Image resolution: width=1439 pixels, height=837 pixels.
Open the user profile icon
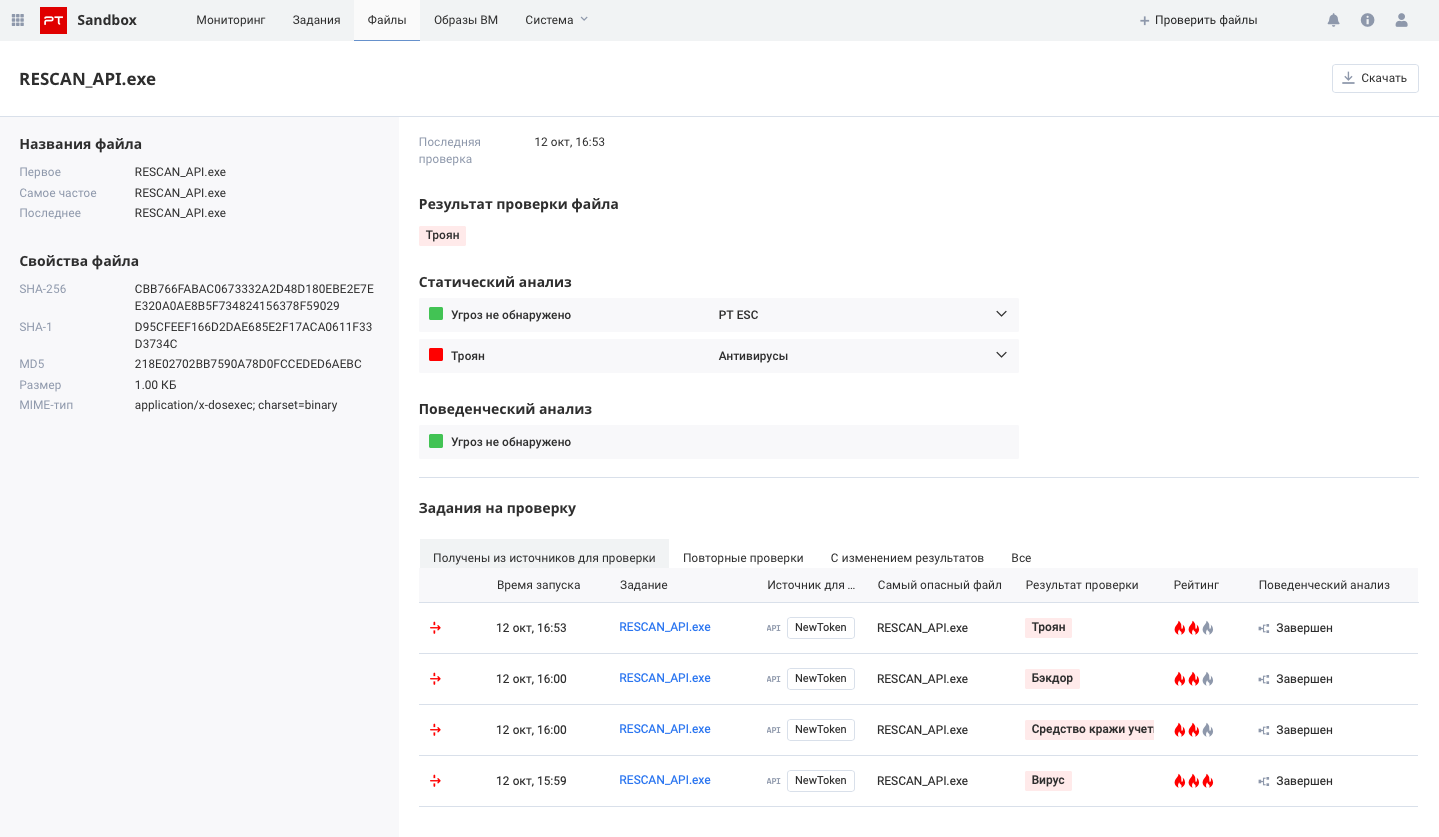(x=1401, y=20)
